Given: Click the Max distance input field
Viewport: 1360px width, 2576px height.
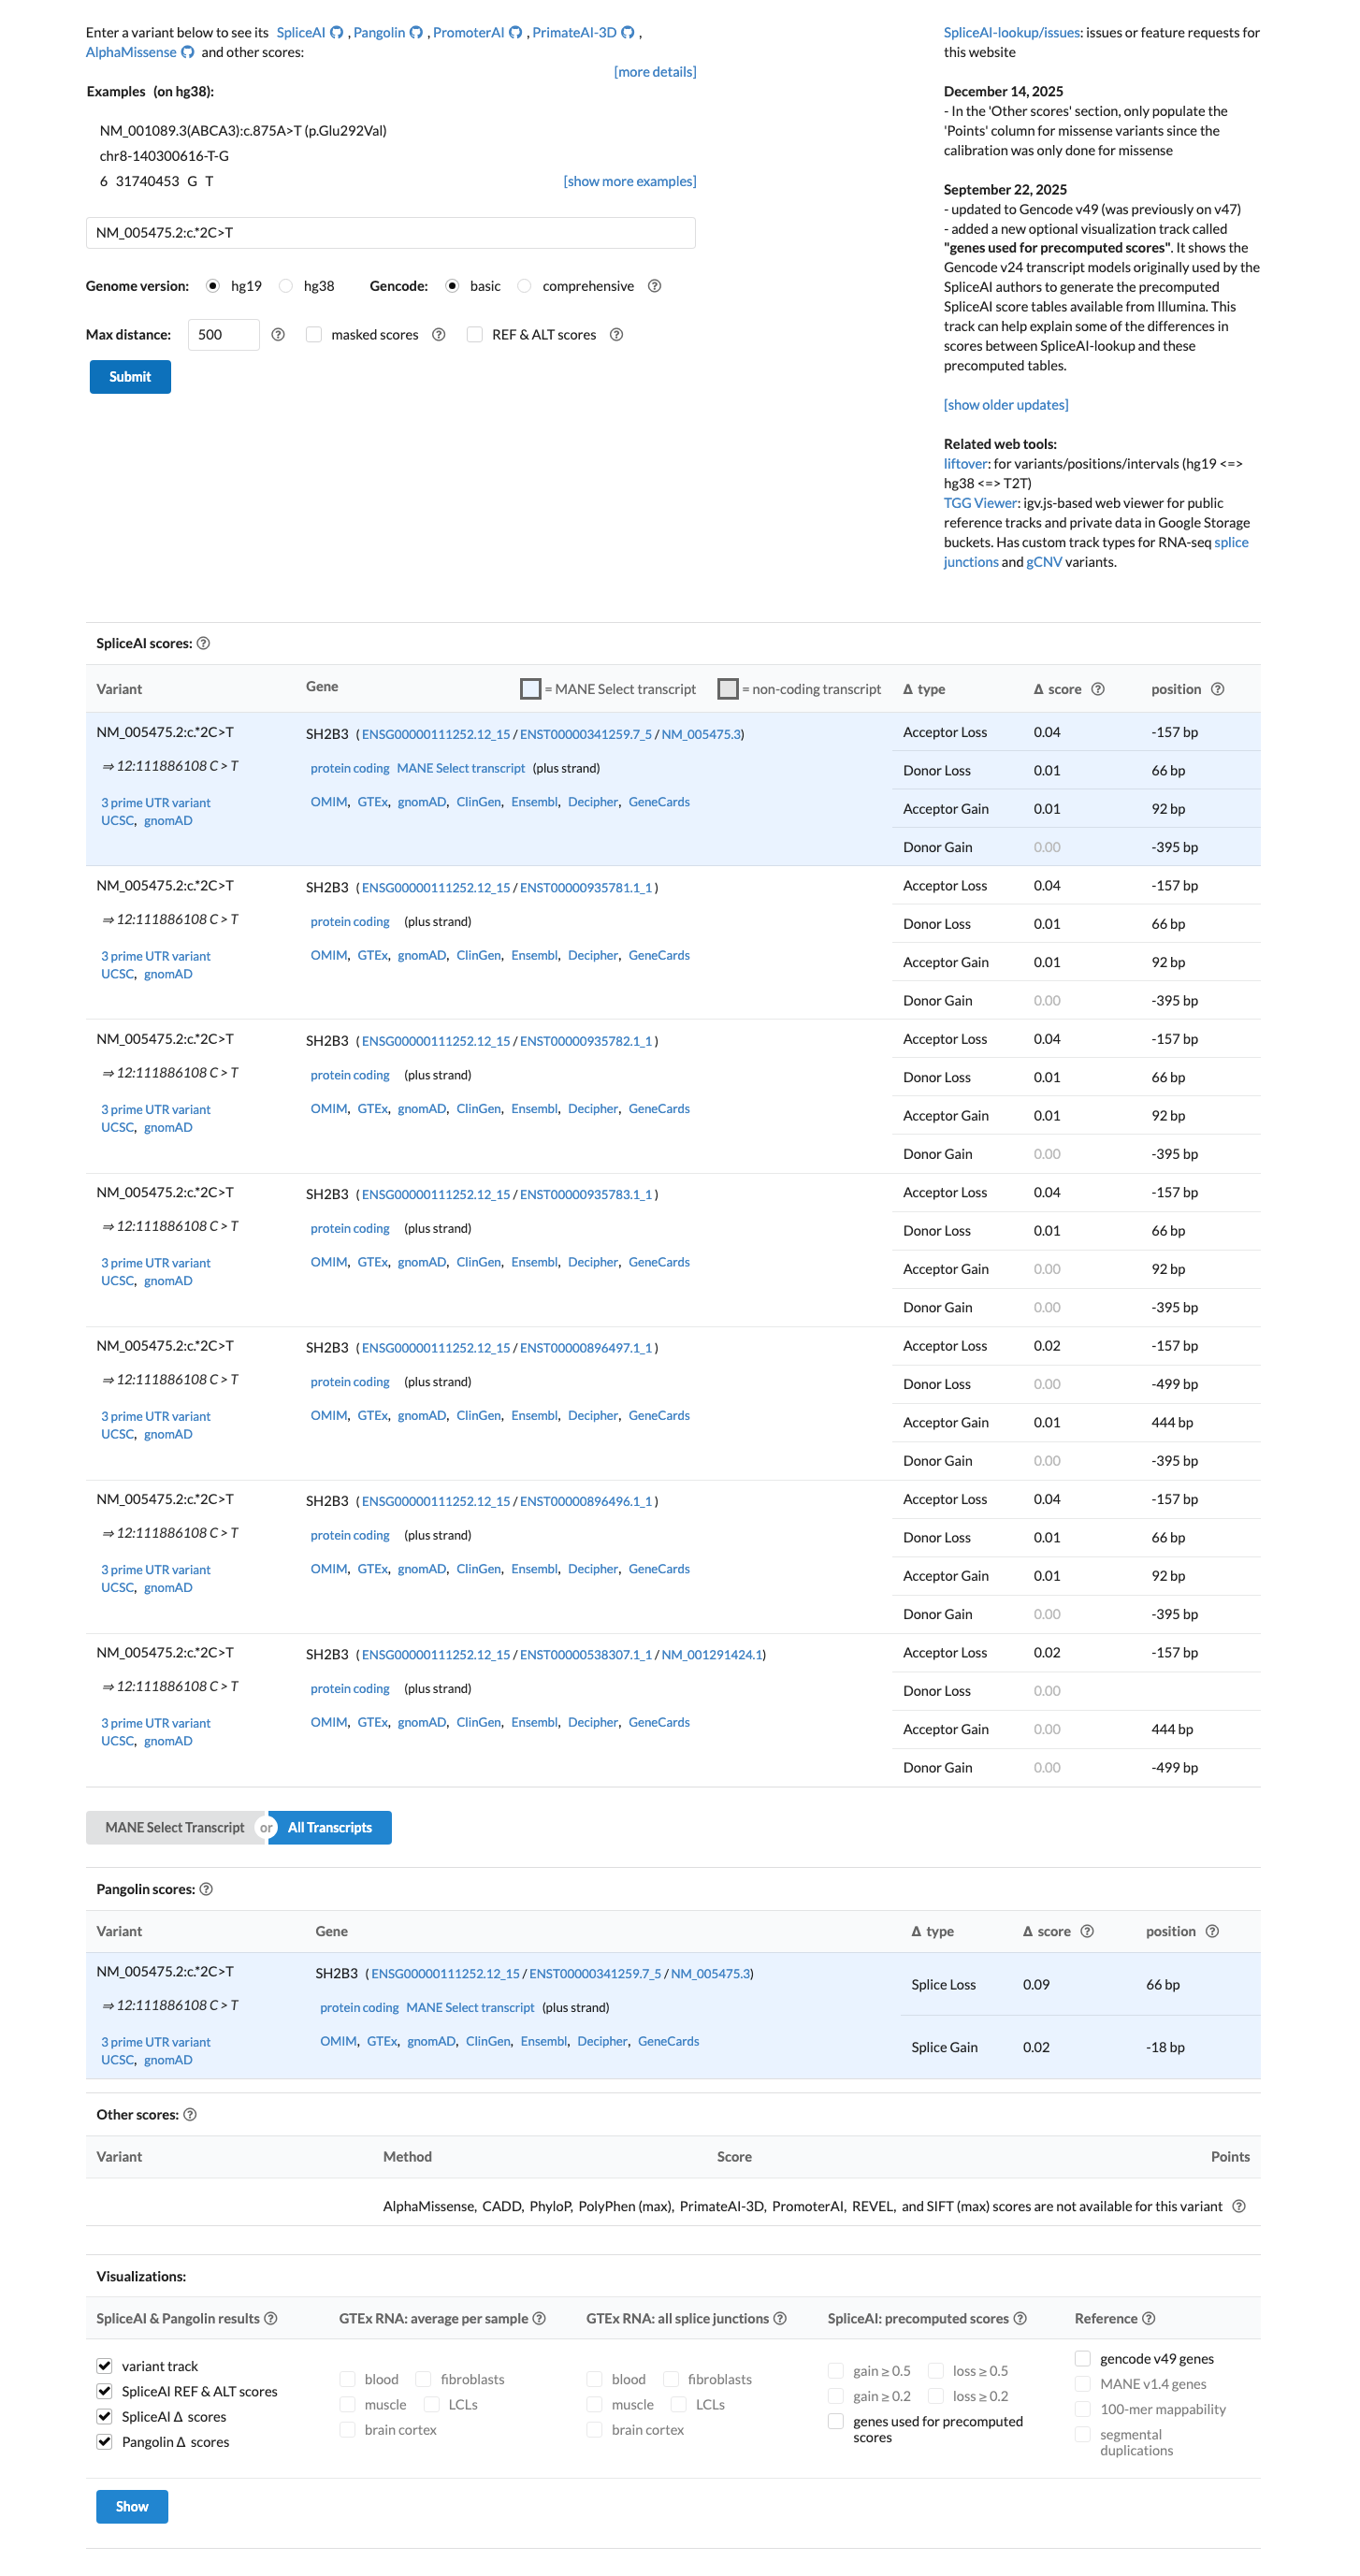Looking at the screenshot, I should [224, 335].
